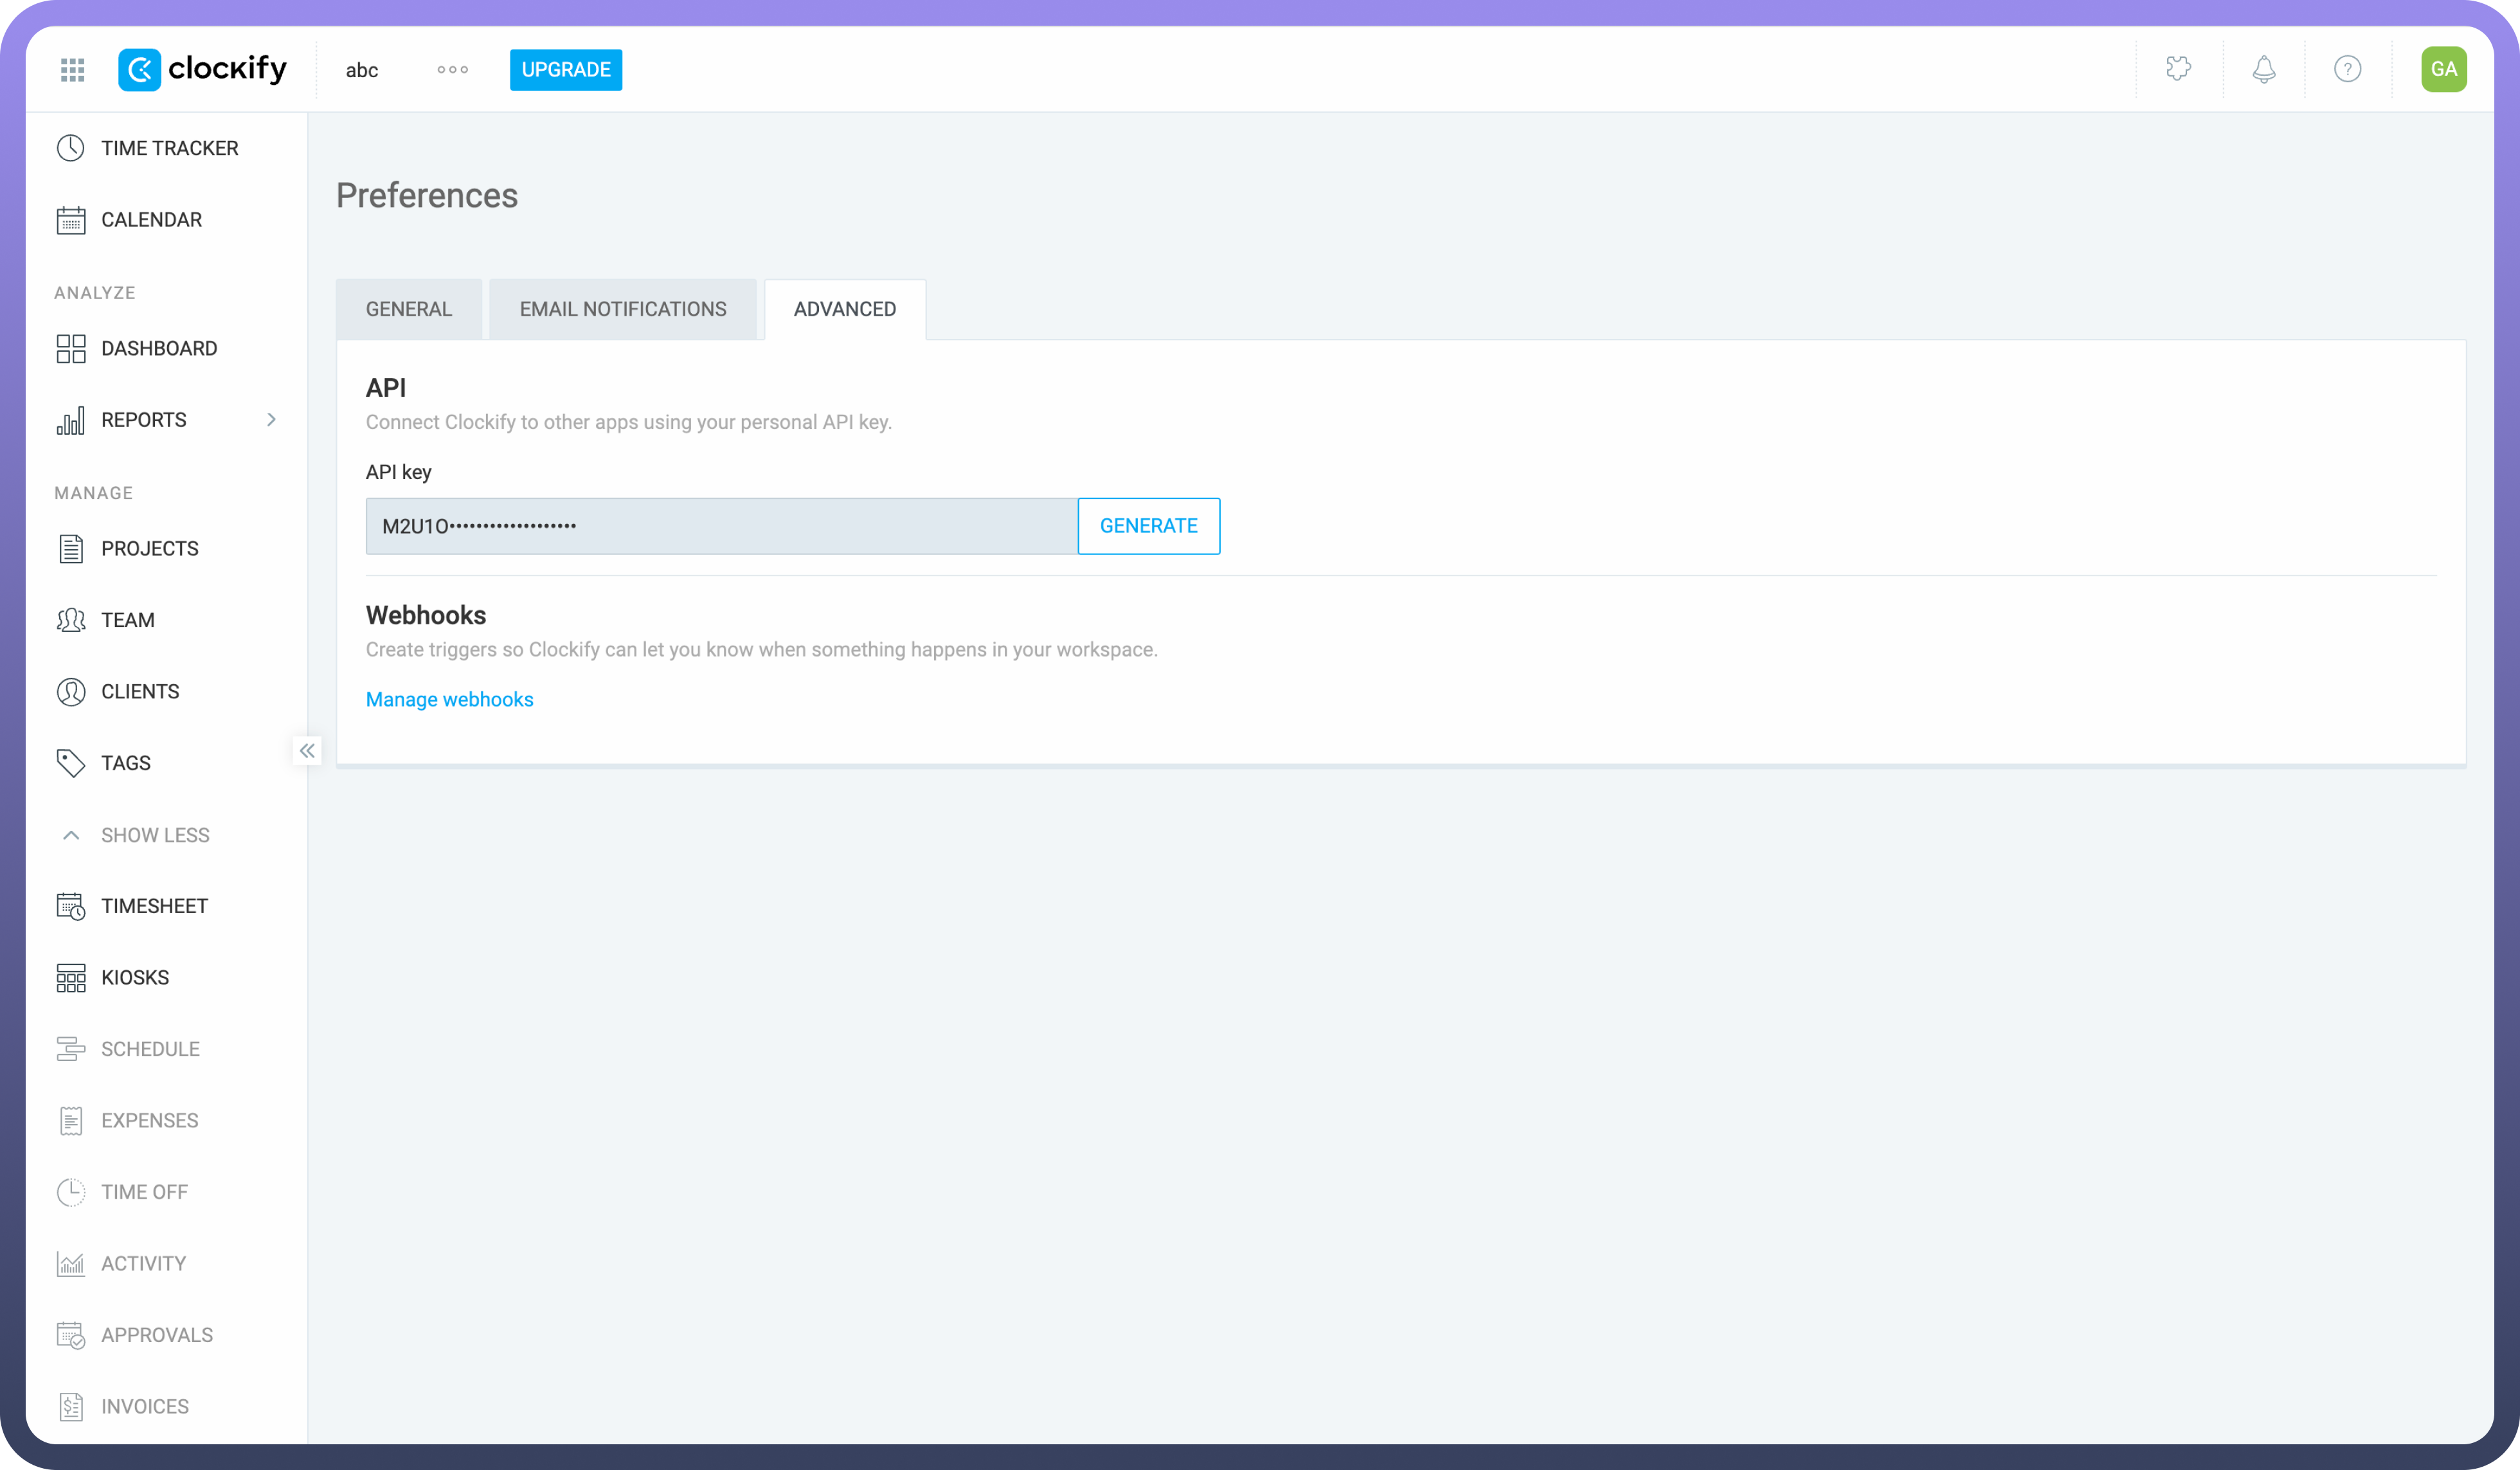Image resolution: width=2520 pixels, height=1470 pixels.
Task: Open the integrations puzzle icon
Action: pyautogui.click(x=2178, y=69)
